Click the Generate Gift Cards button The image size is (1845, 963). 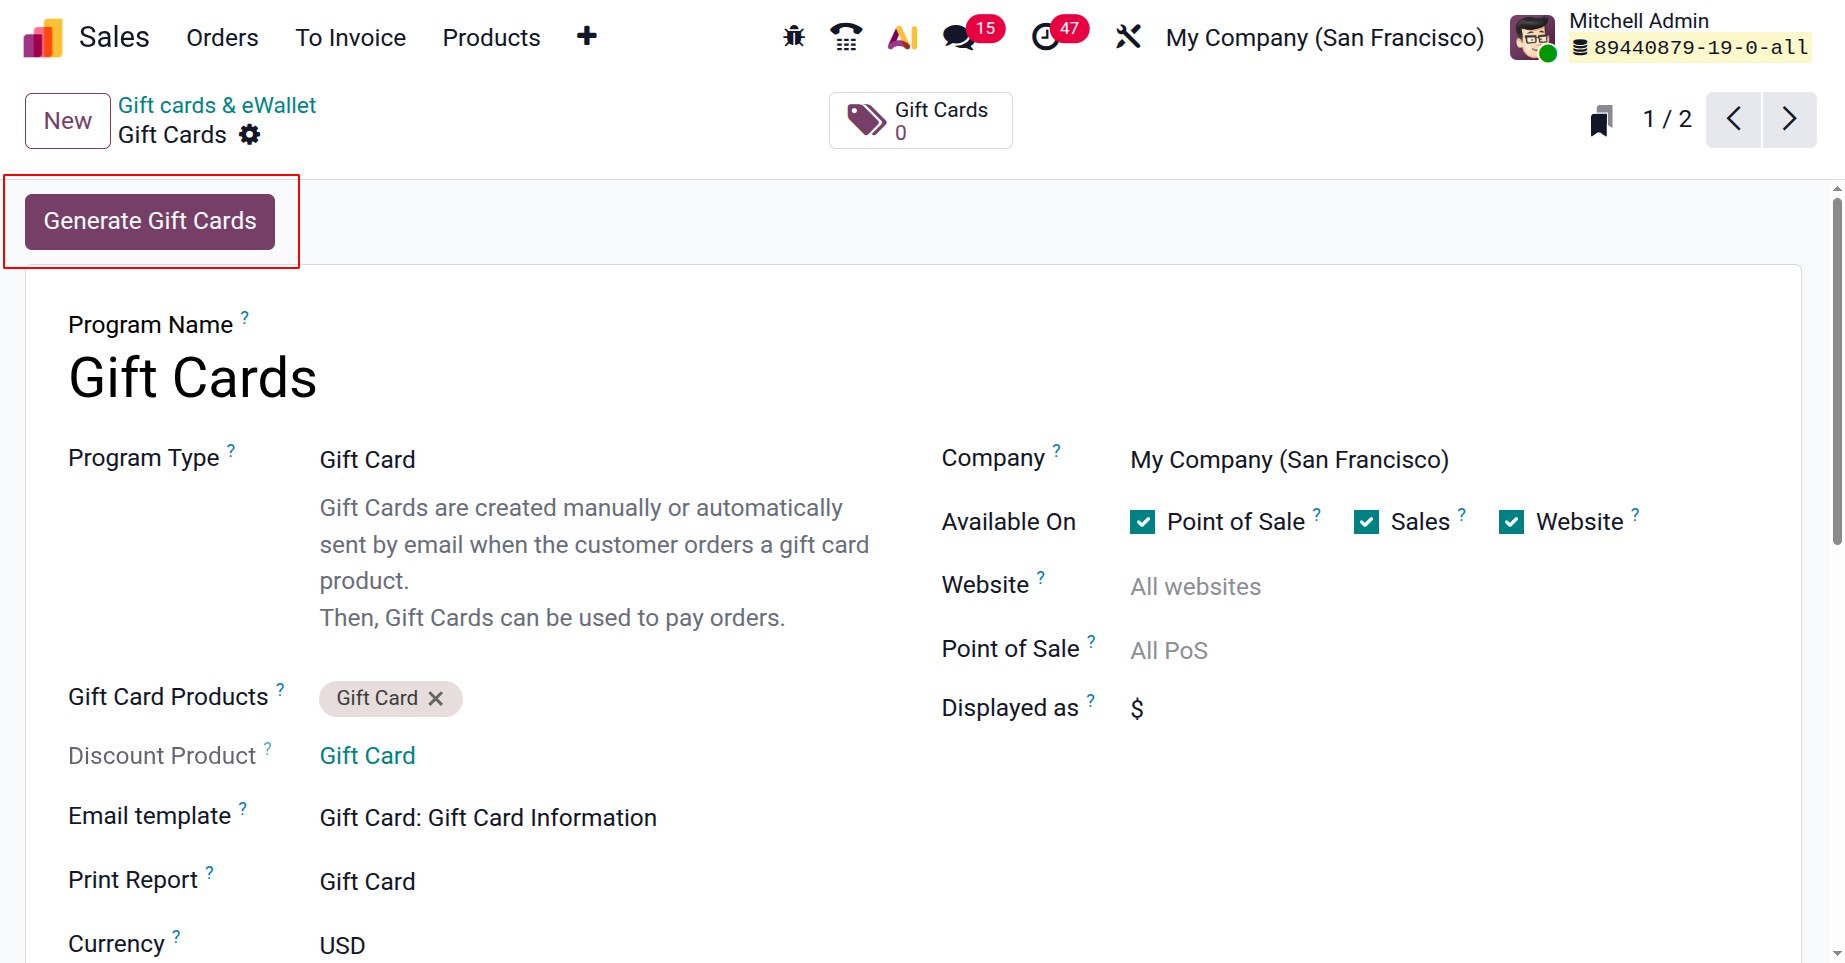click(x=150, y=221)
